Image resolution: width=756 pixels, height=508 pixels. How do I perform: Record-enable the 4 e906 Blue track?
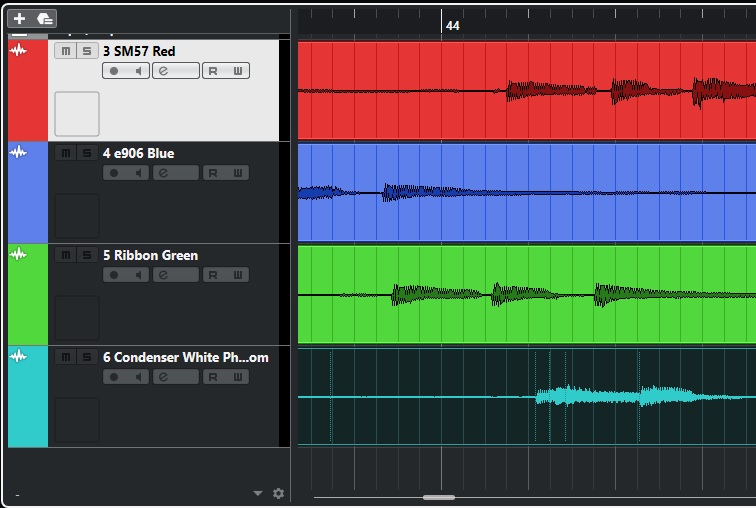[x=114, y=173]
